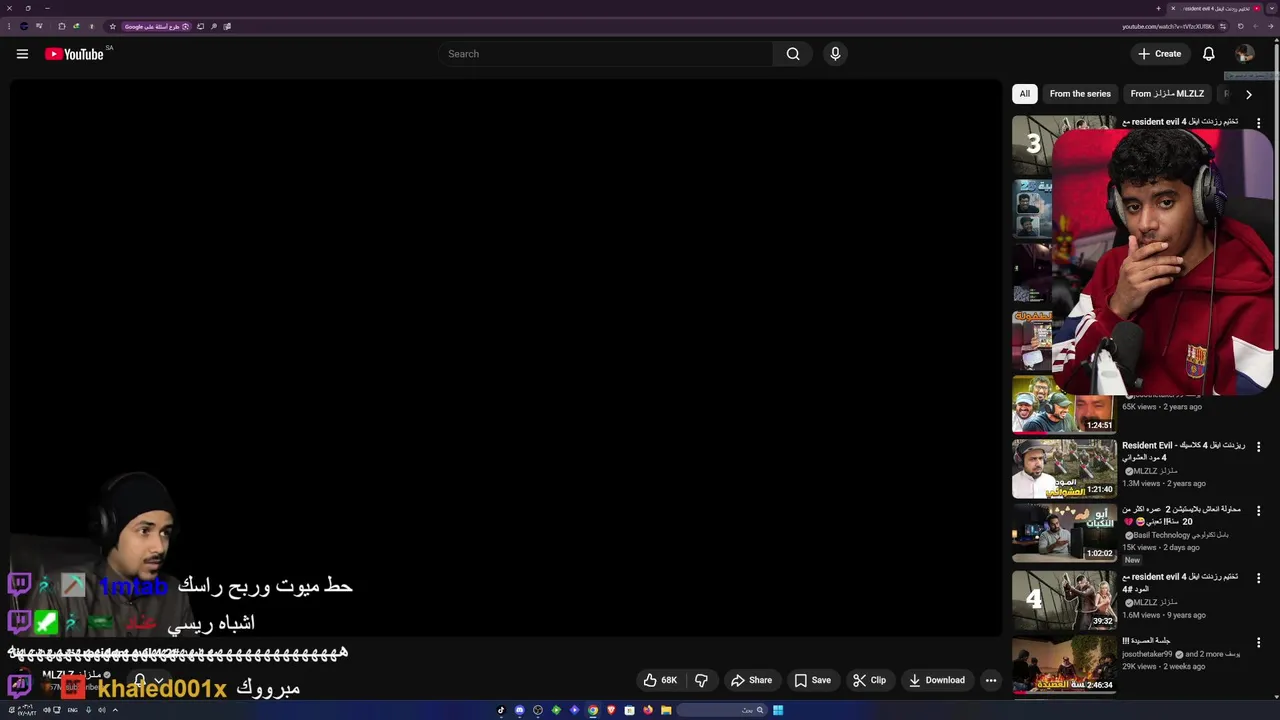The height and width of the screenshot is (720, 1280).
Task: Open the browser tab search dropdown
Action: pyautogui.click(x=1271, y=8)
